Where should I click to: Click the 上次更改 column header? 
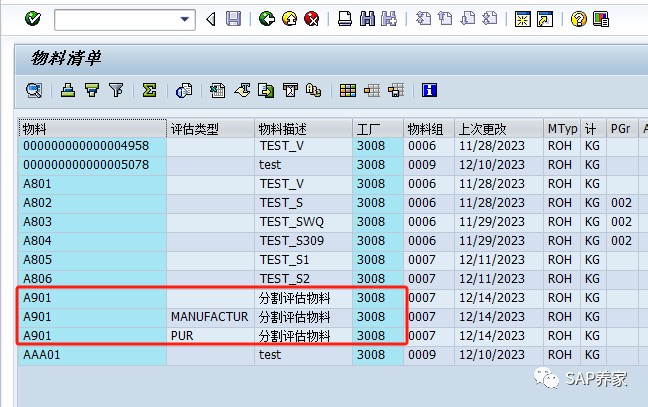pos(499,129)
